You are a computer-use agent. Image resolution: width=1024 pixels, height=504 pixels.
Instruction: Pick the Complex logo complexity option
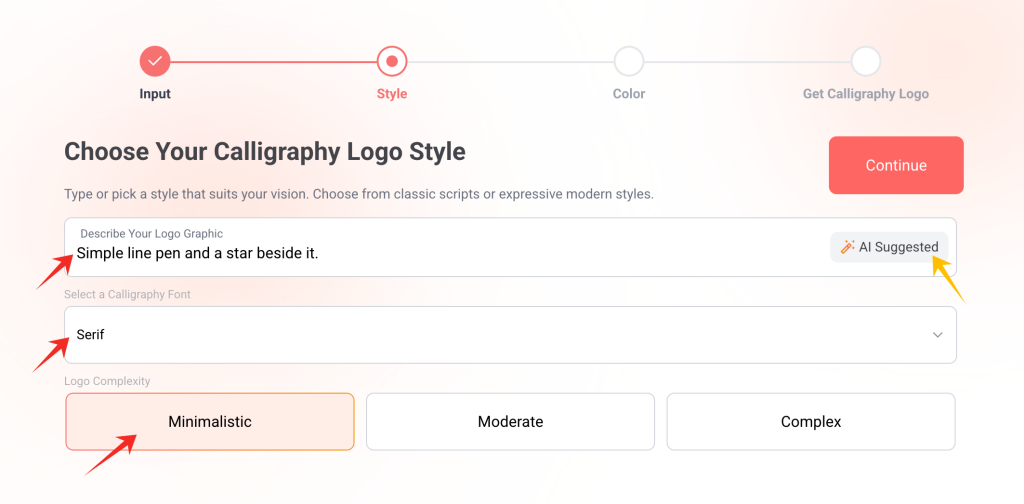[811, 422]
